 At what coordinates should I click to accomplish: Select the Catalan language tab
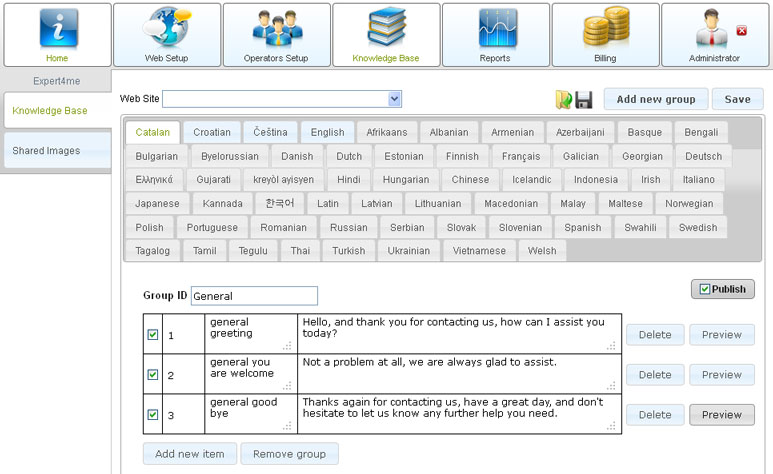pyautogui.click(x=153, y=132)
